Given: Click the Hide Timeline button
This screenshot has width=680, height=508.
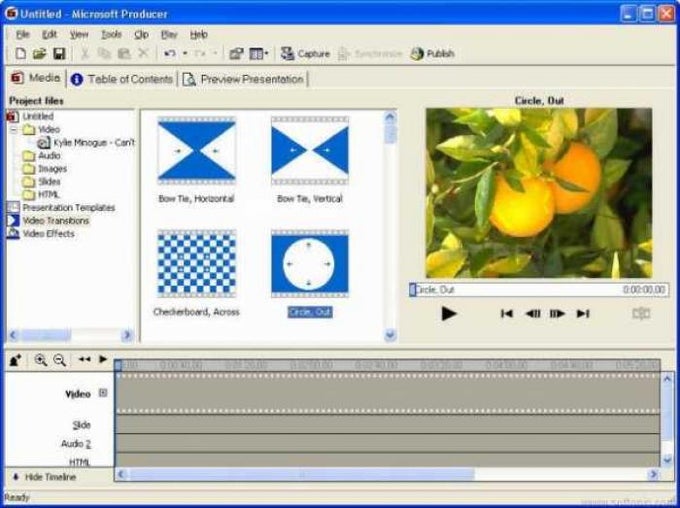Looking at the screenshot, I should [x=45, y=477].
